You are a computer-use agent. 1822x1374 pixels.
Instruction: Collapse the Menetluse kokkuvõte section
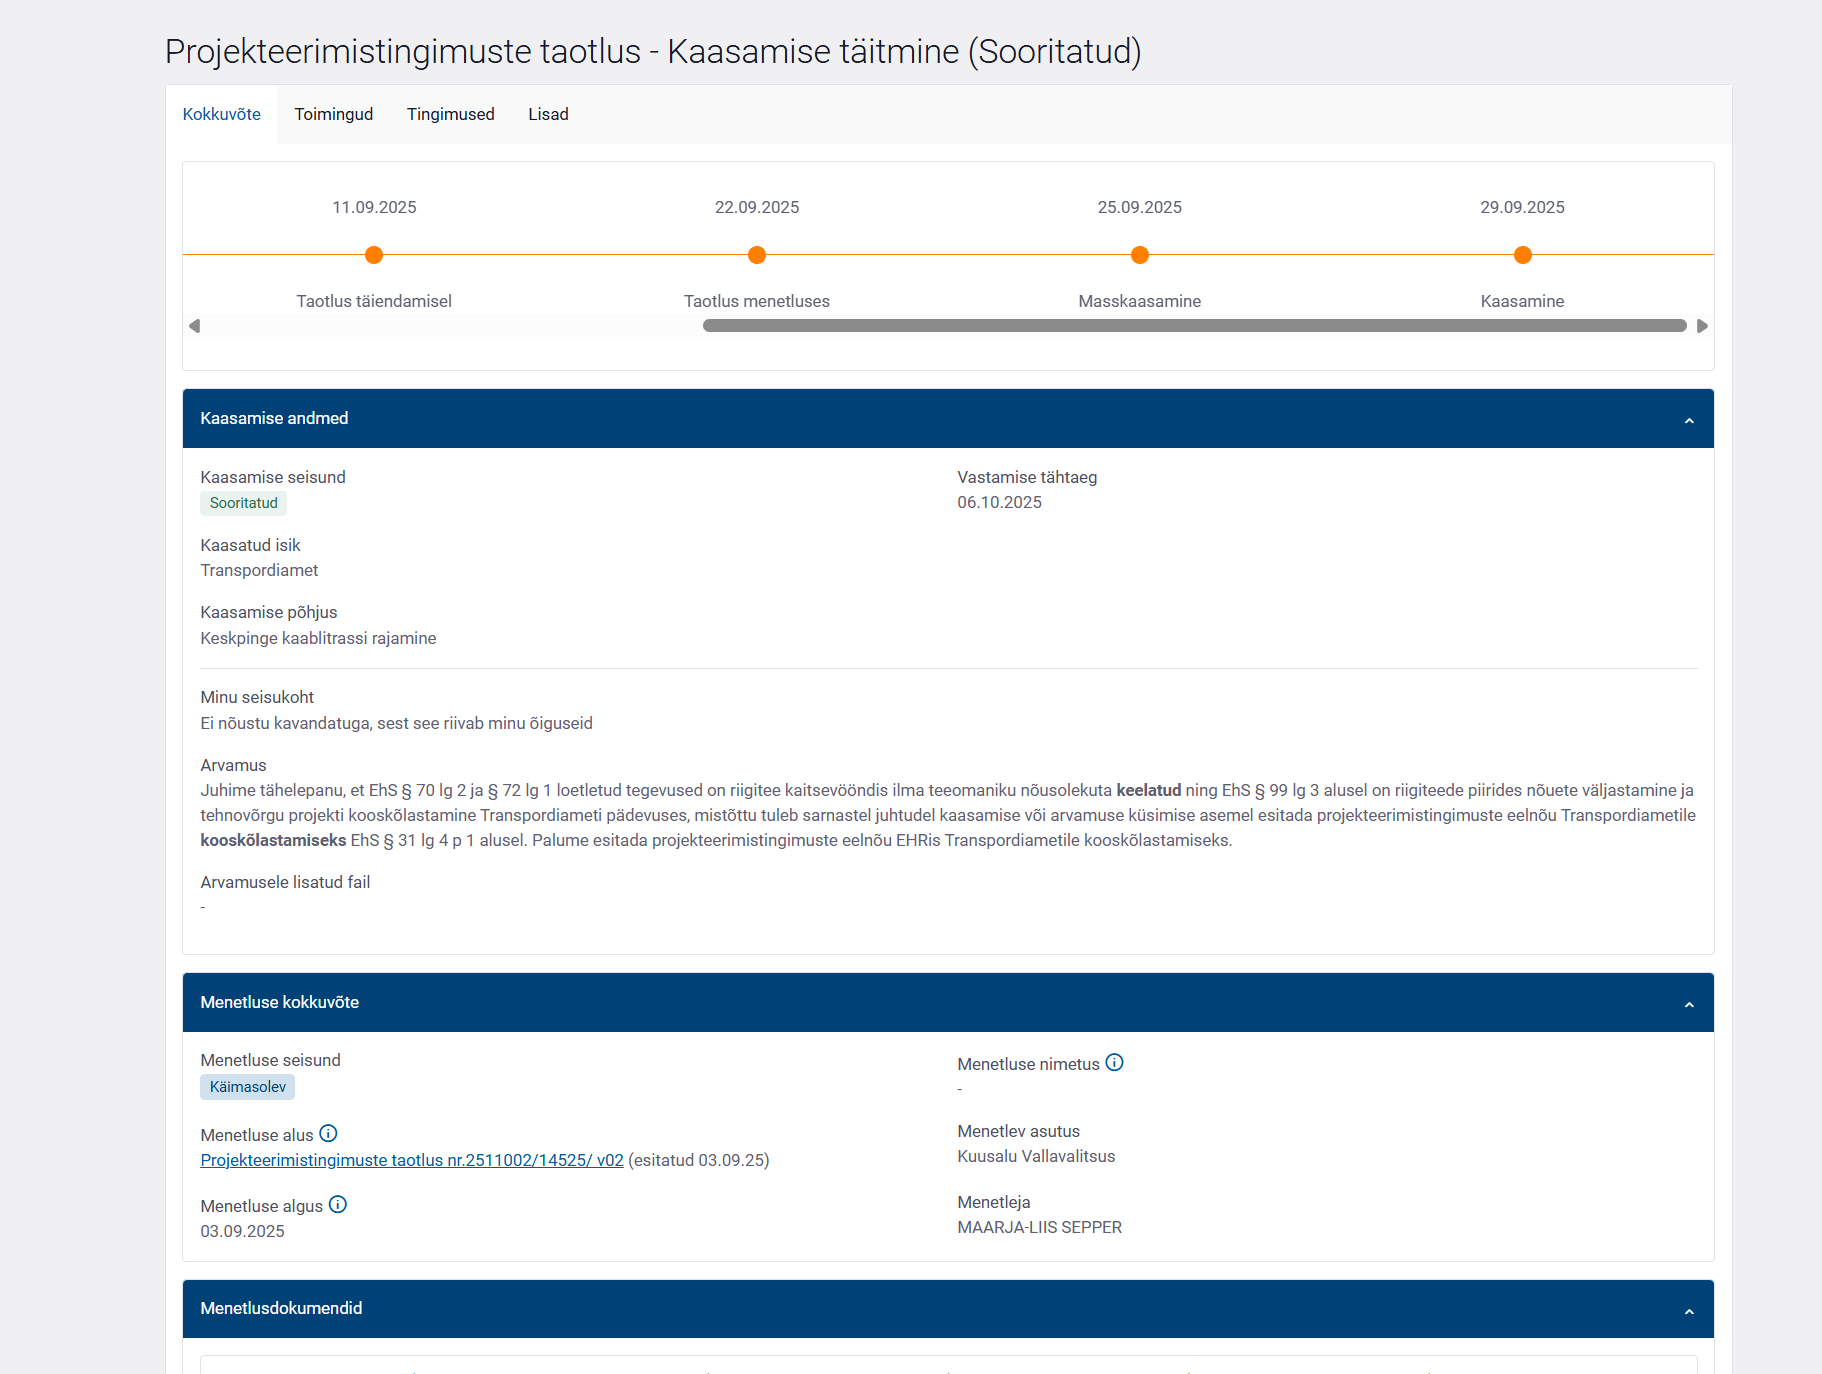1688,1004
